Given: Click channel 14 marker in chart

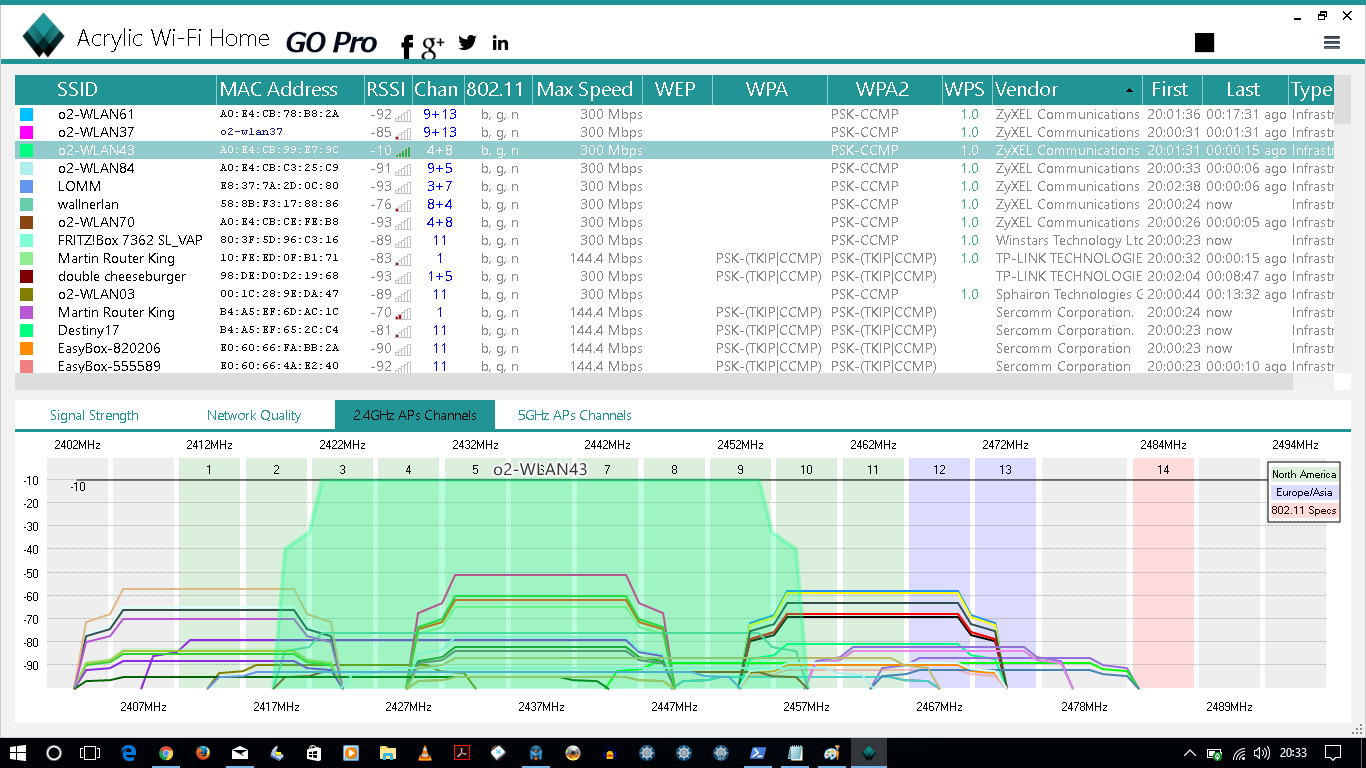Looking at the screenshot, I should (x=1163, y=469).
